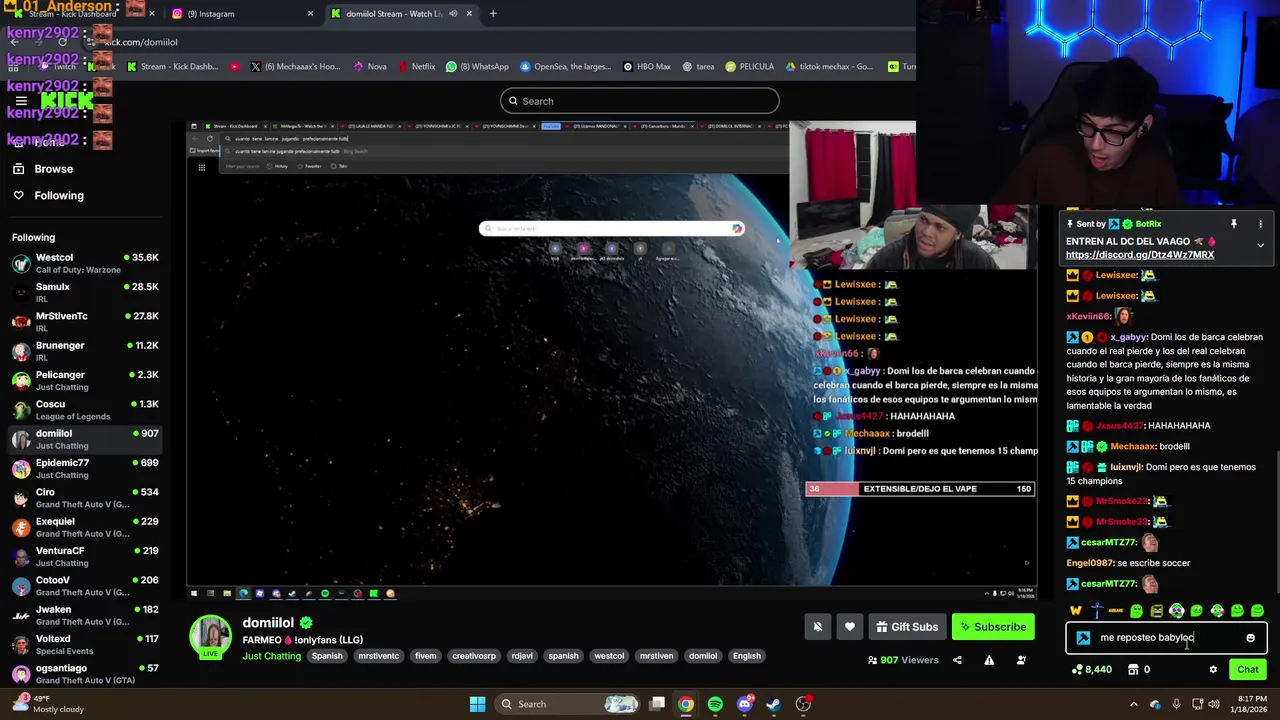Send message with the Chat button
The width and height of the screenshot is (1280, 720).
click(x=1247, y=670)
